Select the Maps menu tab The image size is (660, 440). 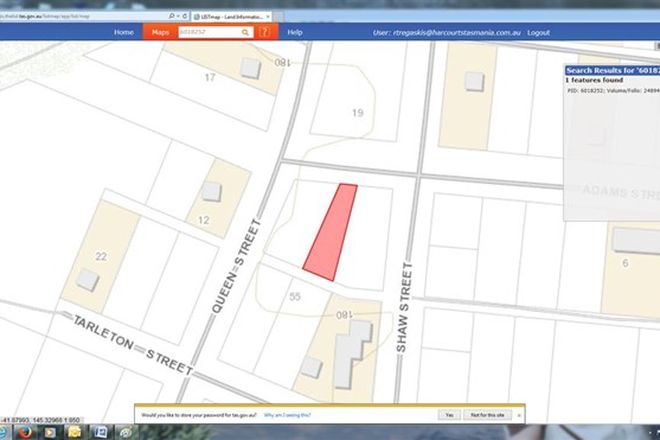(160, 33)
